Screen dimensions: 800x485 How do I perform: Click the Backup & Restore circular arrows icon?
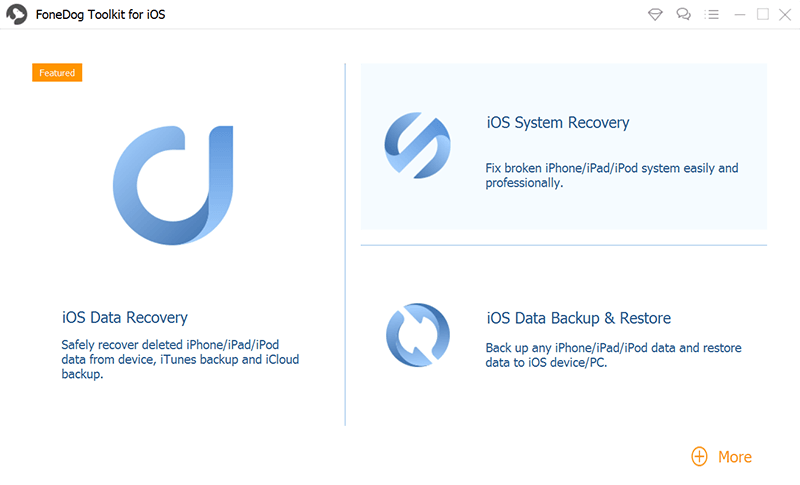[x=418, y=335]
